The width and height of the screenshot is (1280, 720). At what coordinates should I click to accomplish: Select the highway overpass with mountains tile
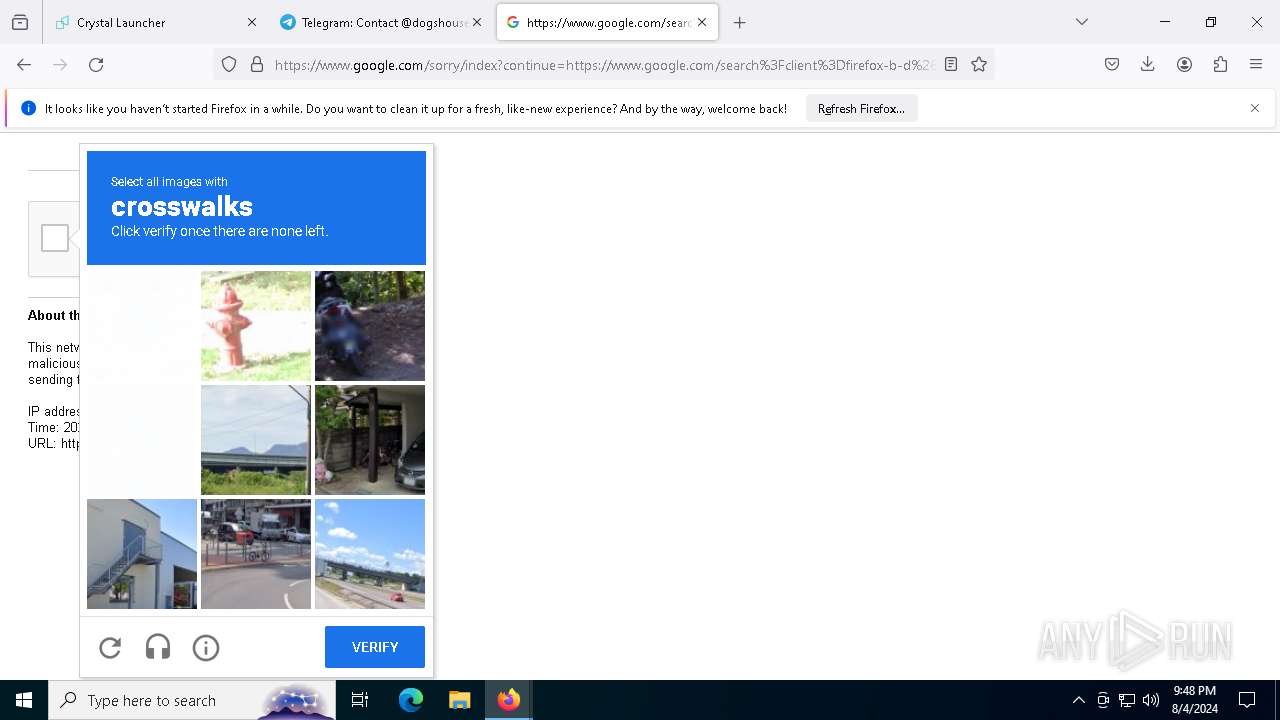[256, 440]
